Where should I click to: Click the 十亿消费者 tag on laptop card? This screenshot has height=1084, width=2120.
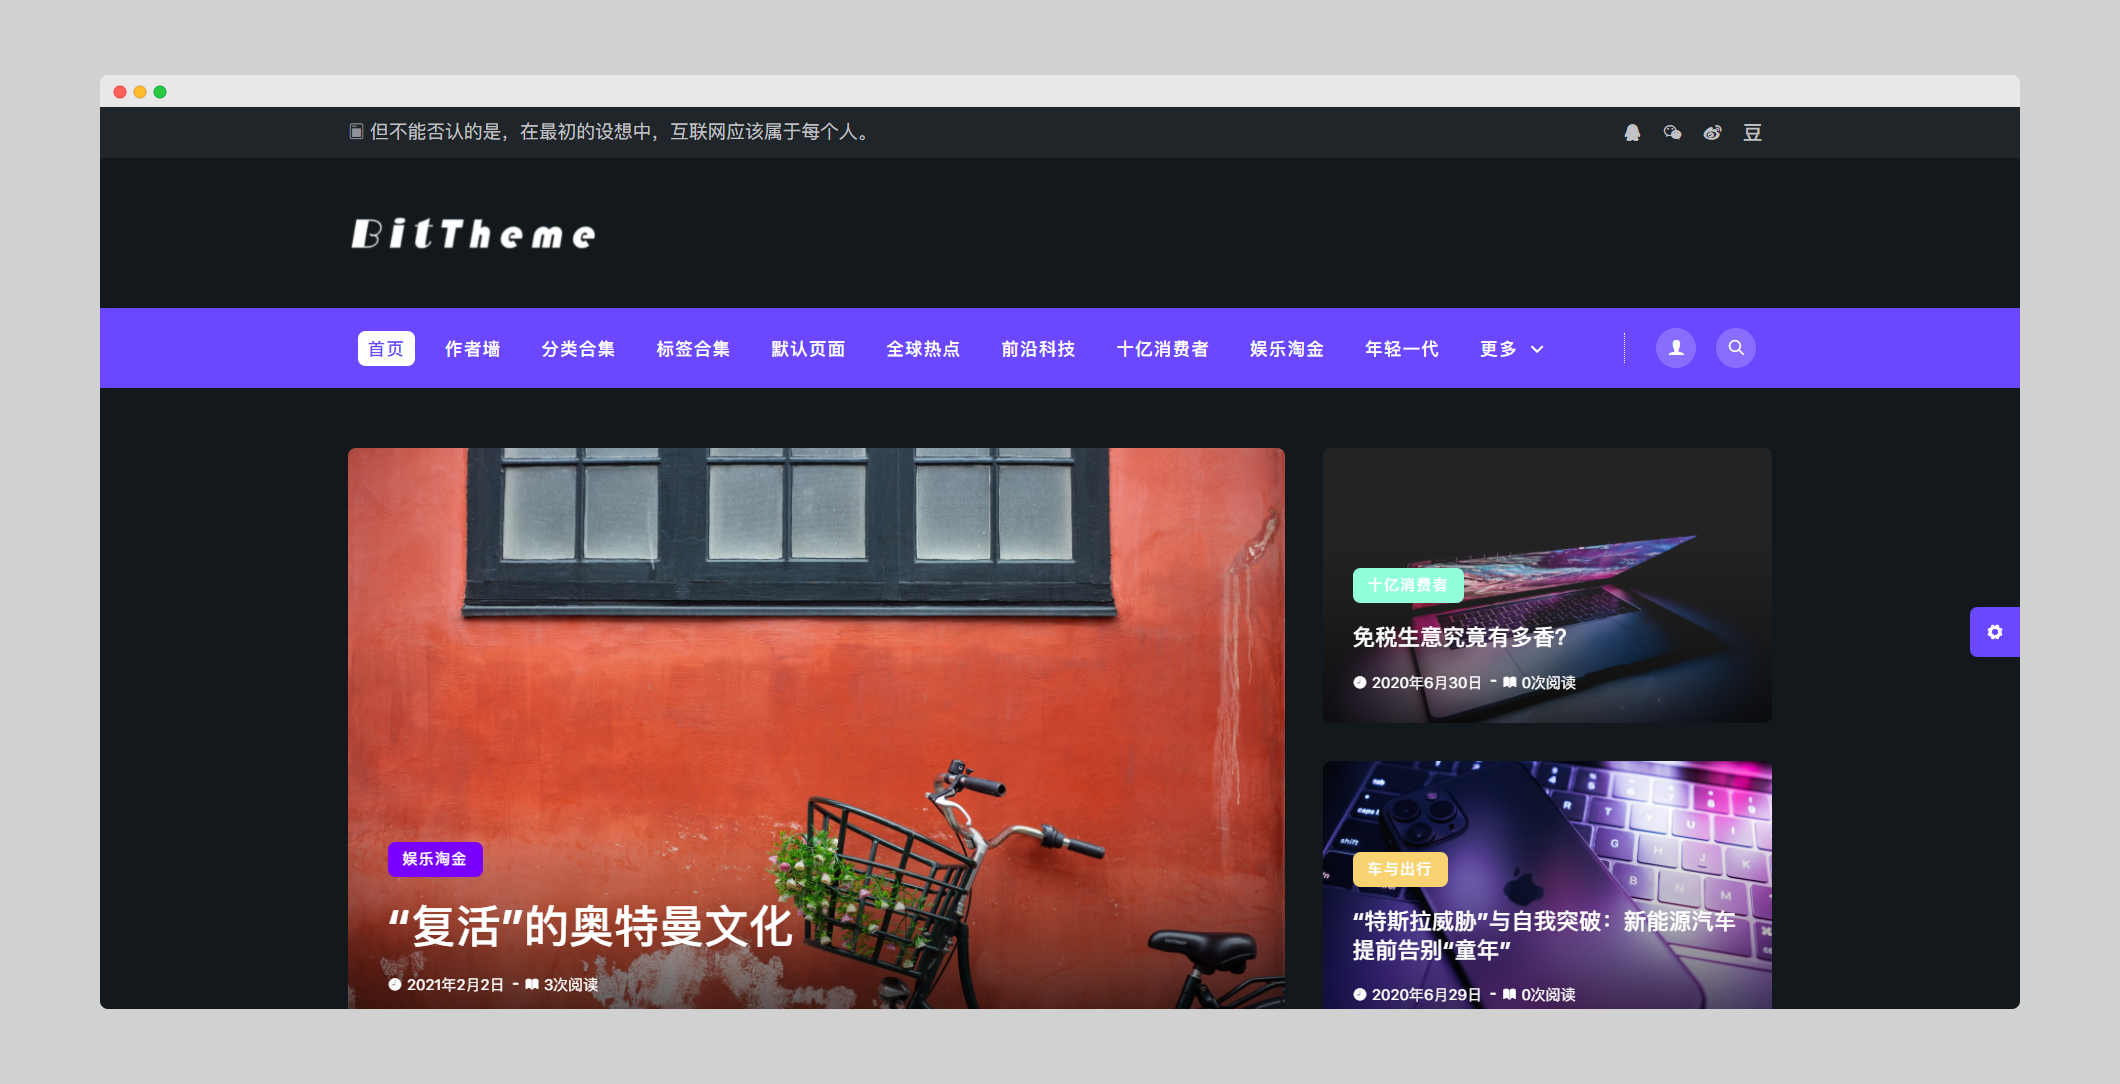1408,585
